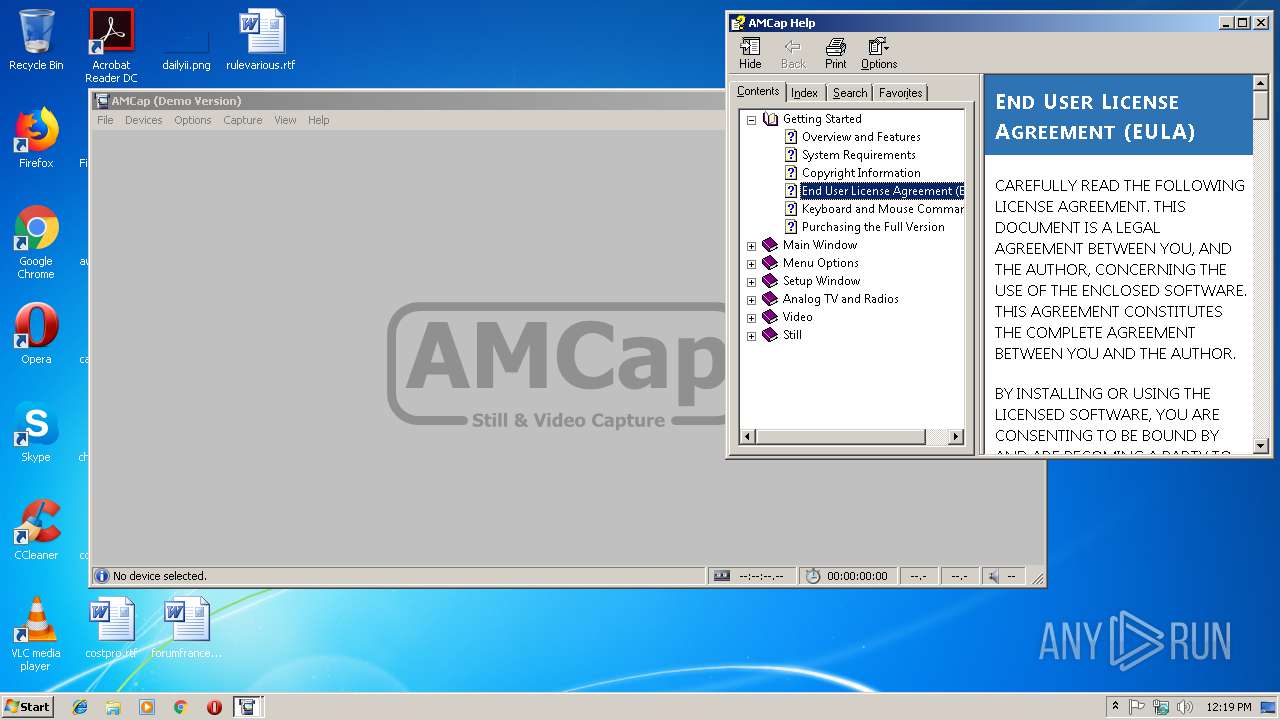Open the File menu in AMCap
The width and height of the screenshot is (1280, 720).
pyautogui.click(x=105, y=120)
